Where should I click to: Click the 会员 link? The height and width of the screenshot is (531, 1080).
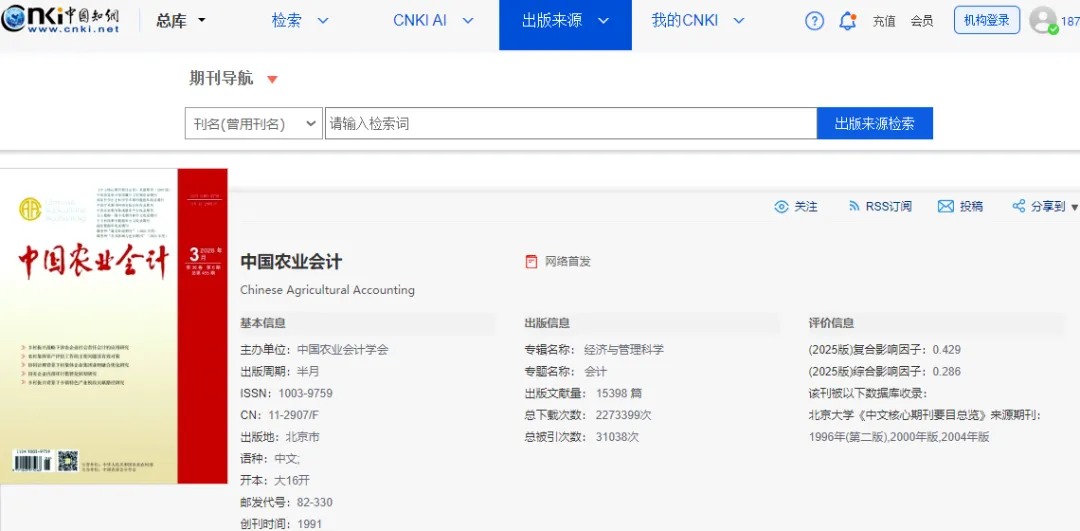pos(922,21)
